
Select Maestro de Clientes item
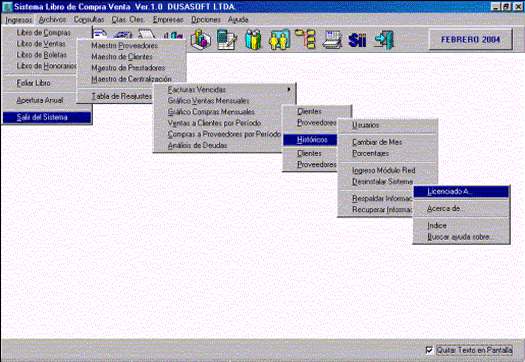[x=122, y=57]
